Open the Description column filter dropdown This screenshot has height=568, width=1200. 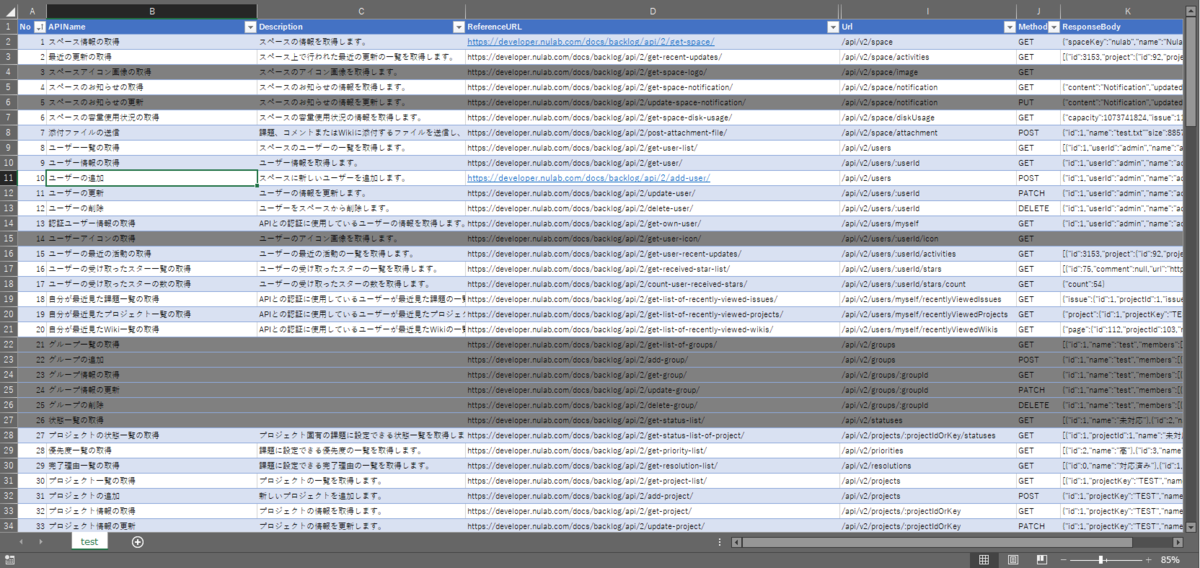458,27
